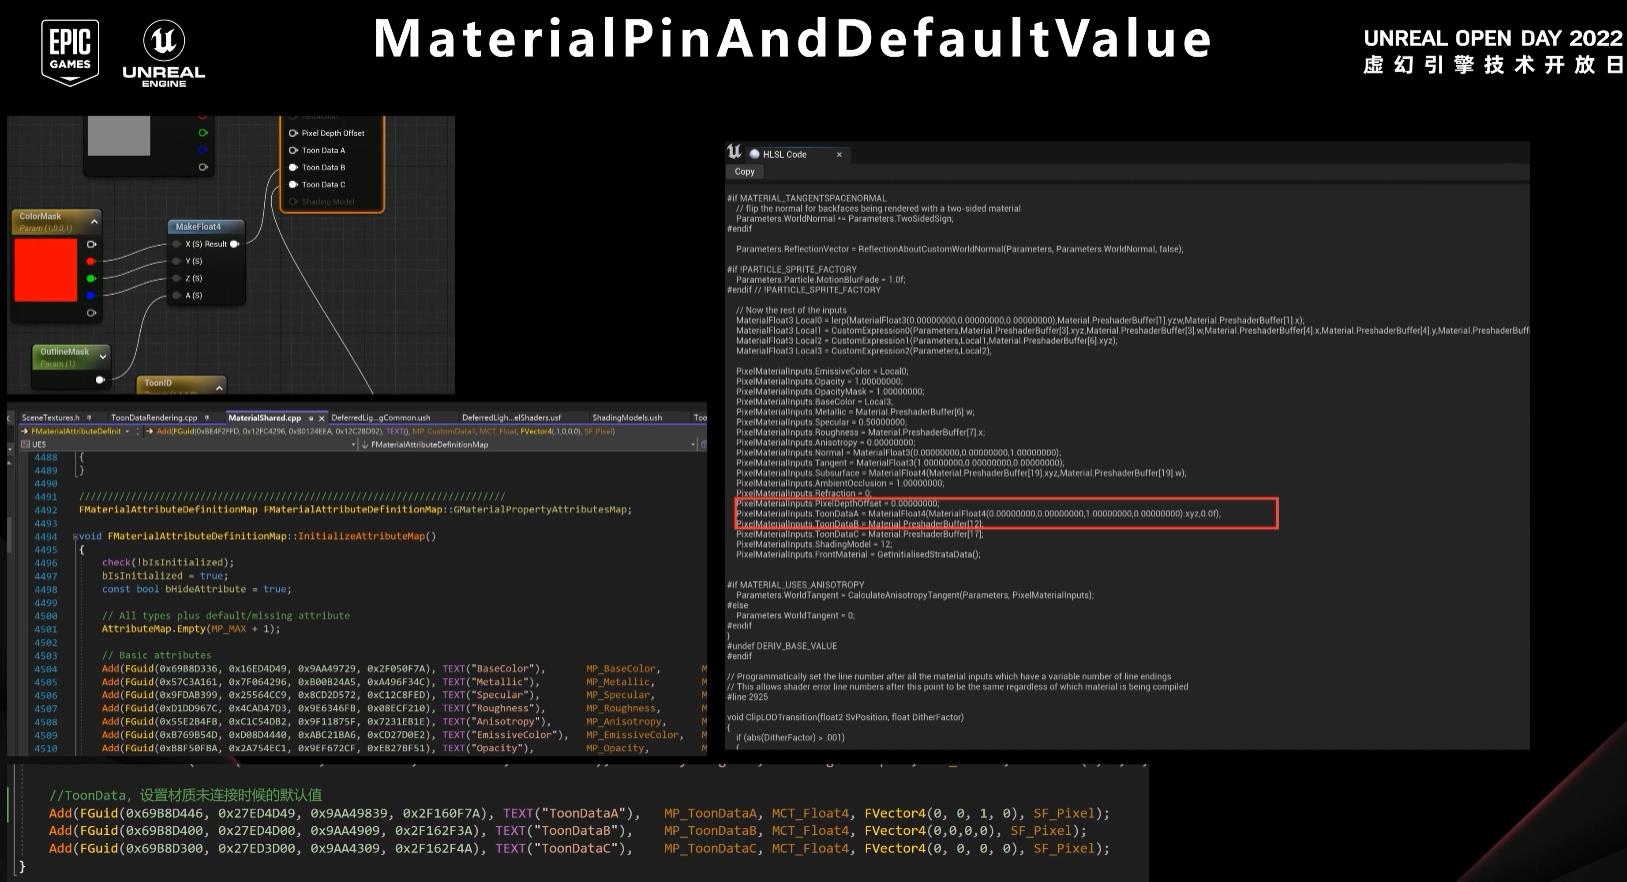Collapse the ColorMask node preview
1627x882 pixels.
[94, 221]
